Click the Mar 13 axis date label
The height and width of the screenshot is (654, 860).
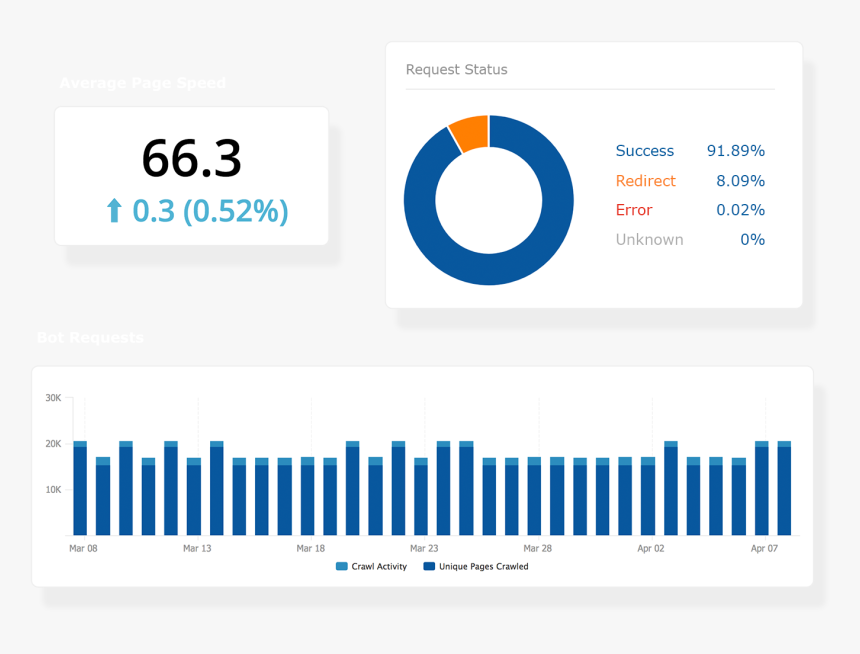coord(197,548)
